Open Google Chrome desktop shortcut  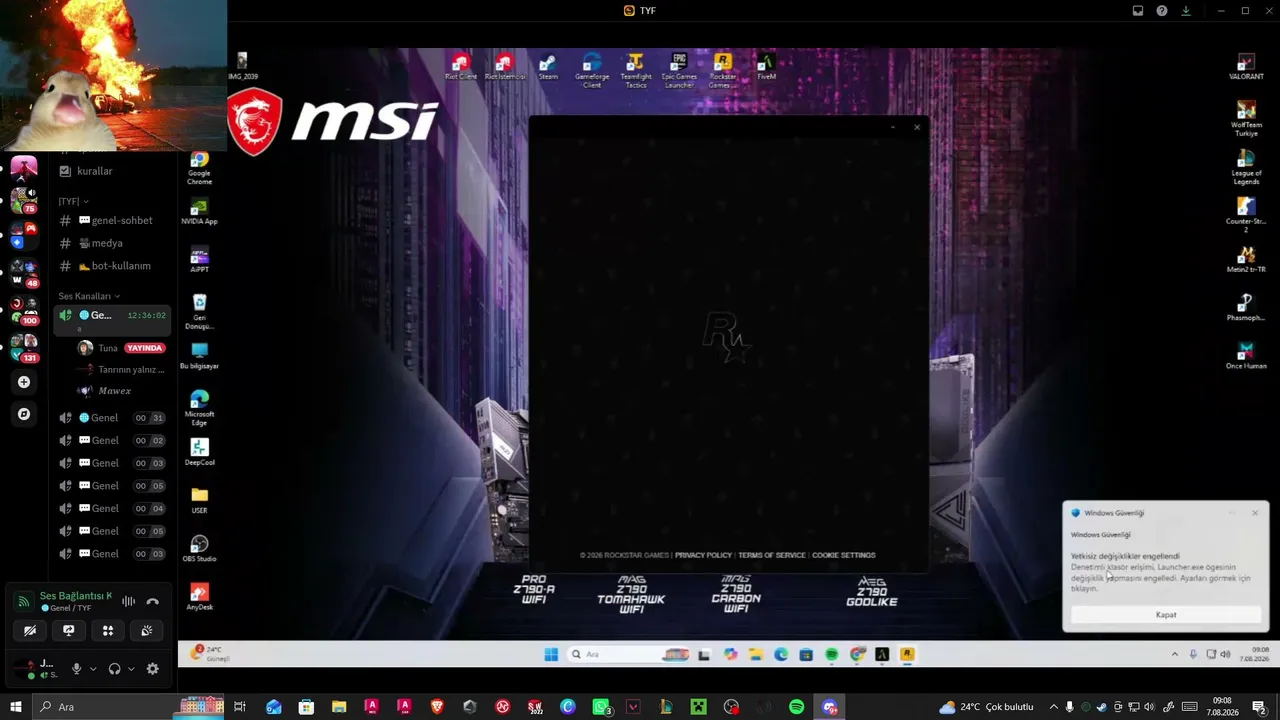tap(199, 169)
